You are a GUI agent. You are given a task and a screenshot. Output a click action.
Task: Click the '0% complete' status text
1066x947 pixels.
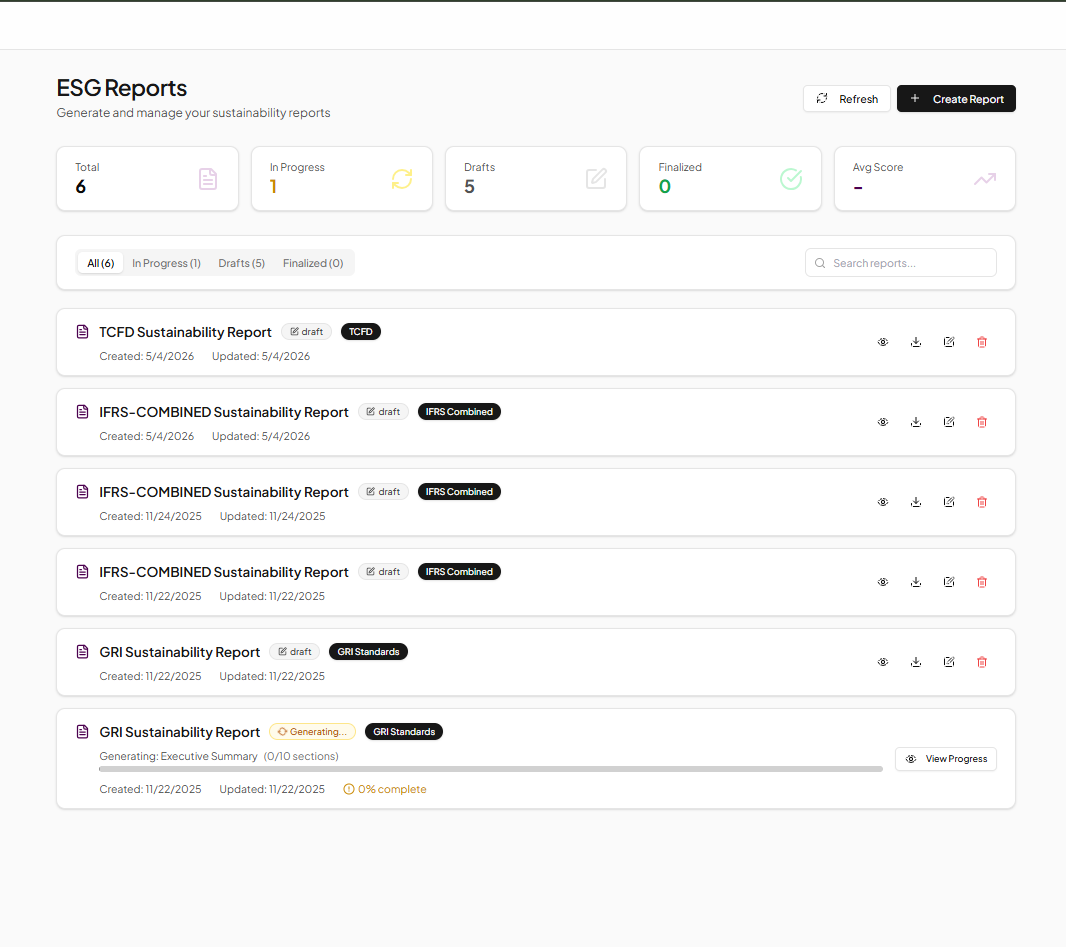tap(385, 789)
